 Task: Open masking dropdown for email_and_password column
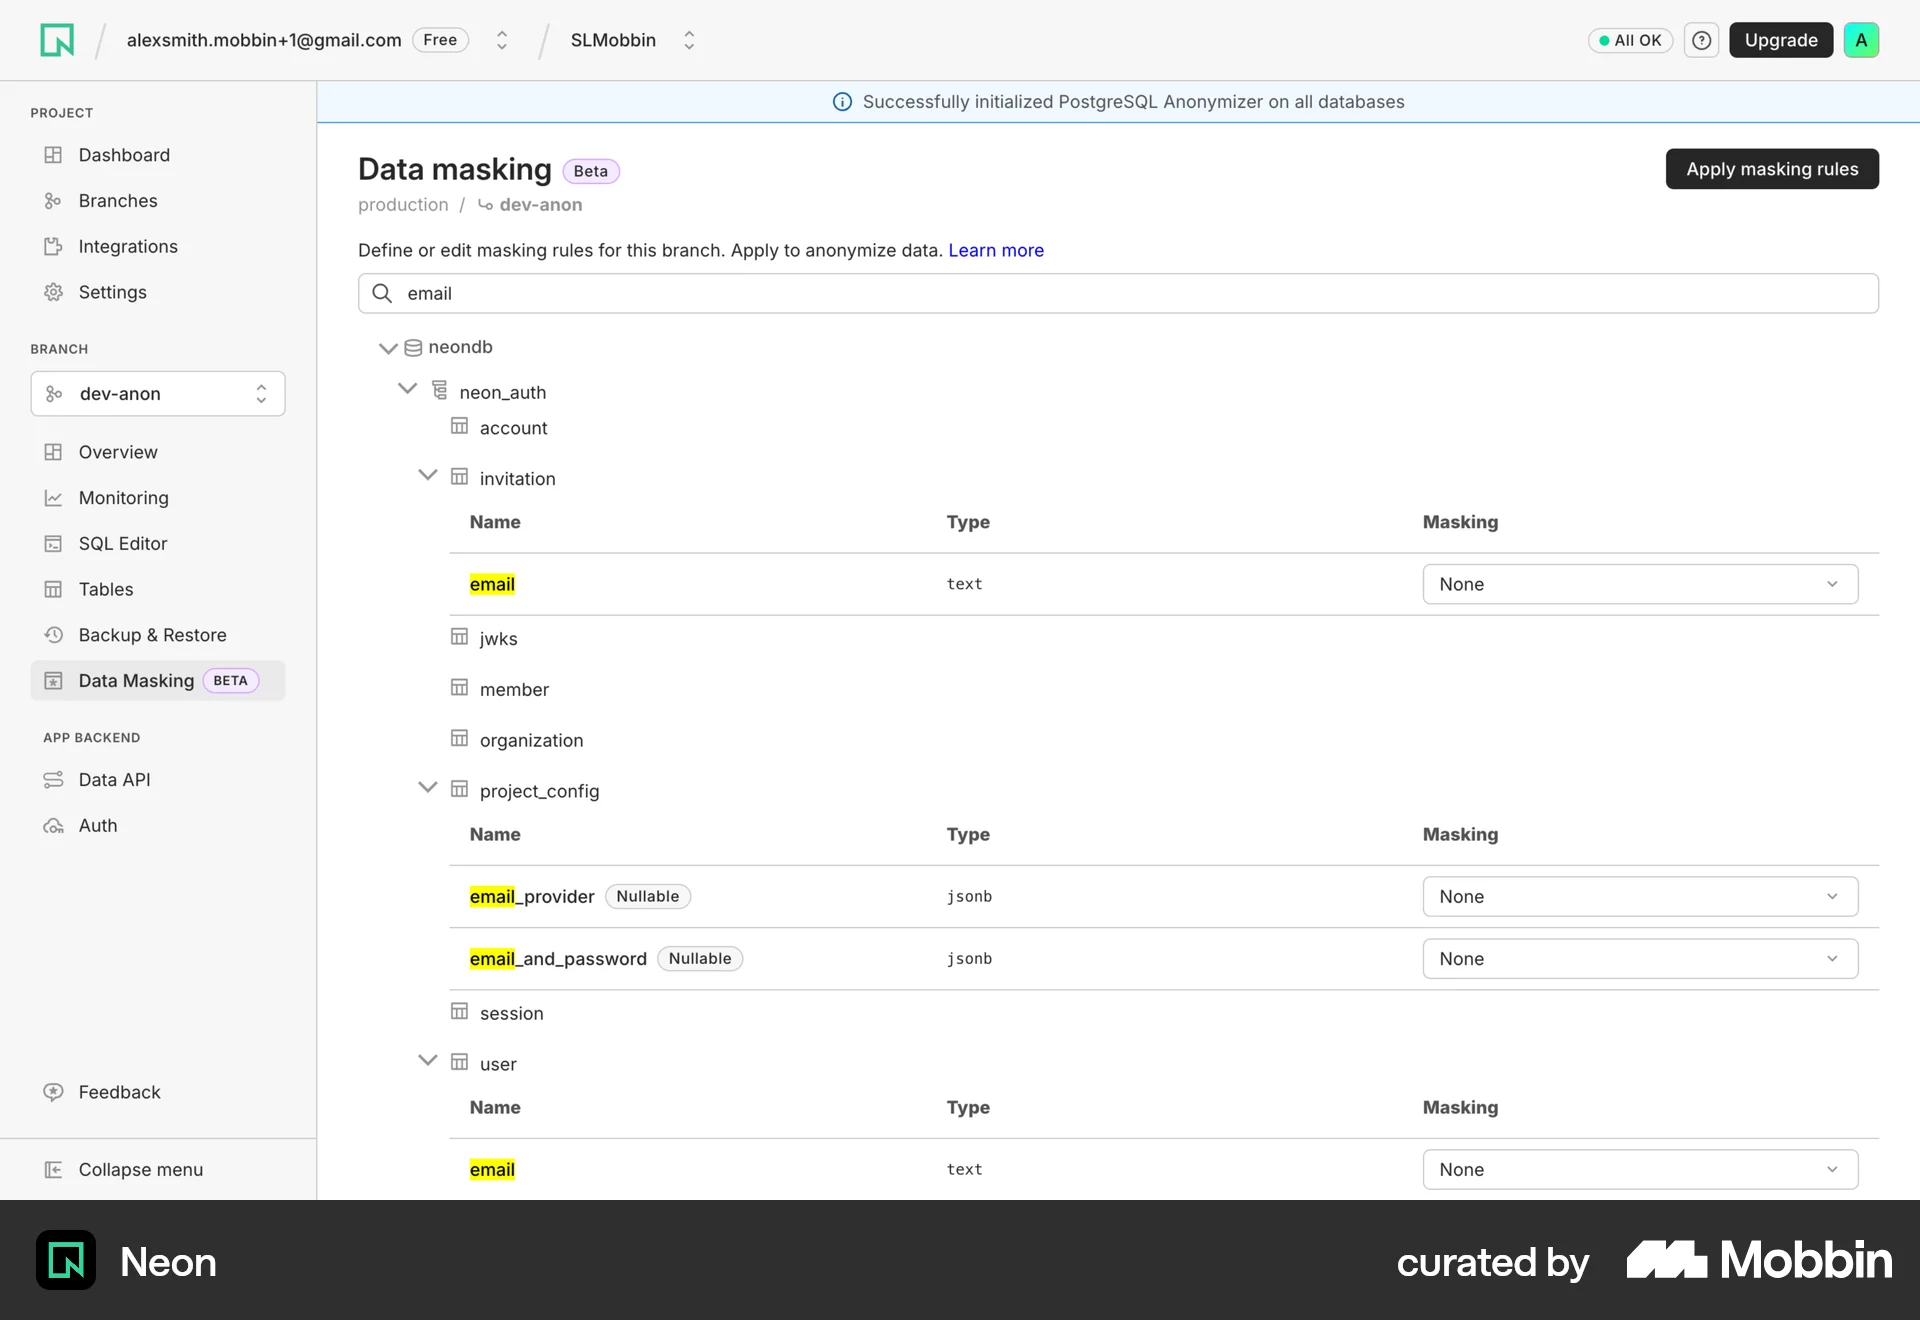pos(1640,959)
